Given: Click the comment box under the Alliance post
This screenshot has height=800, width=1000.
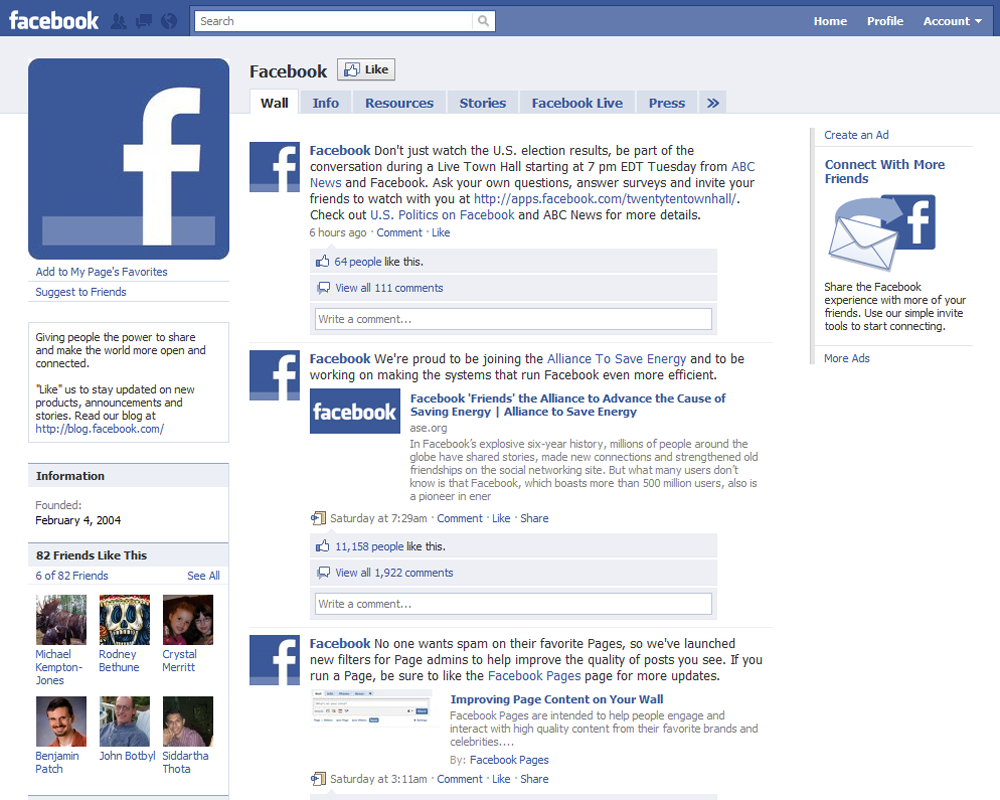Looking at the screenshot, I should coord(513,604).
